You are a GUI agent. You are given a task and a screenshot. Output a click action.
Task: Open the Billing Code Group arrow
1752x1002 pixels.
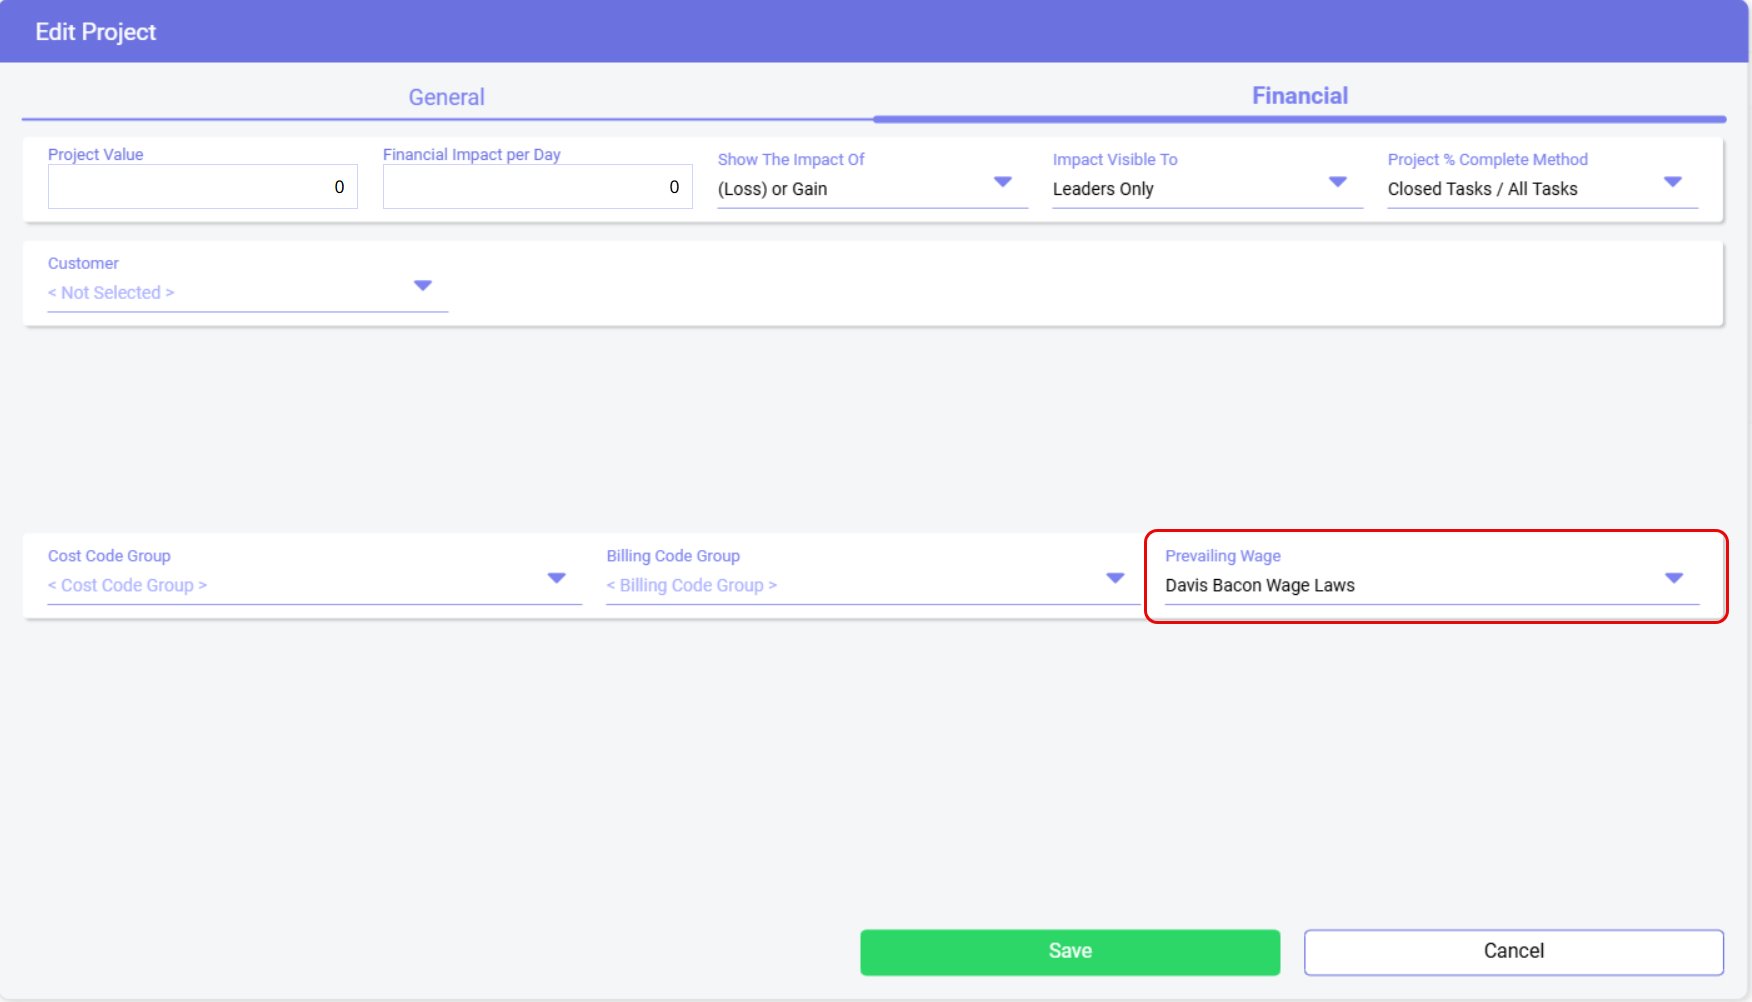pyautogui.click(x=1115, y=578)
